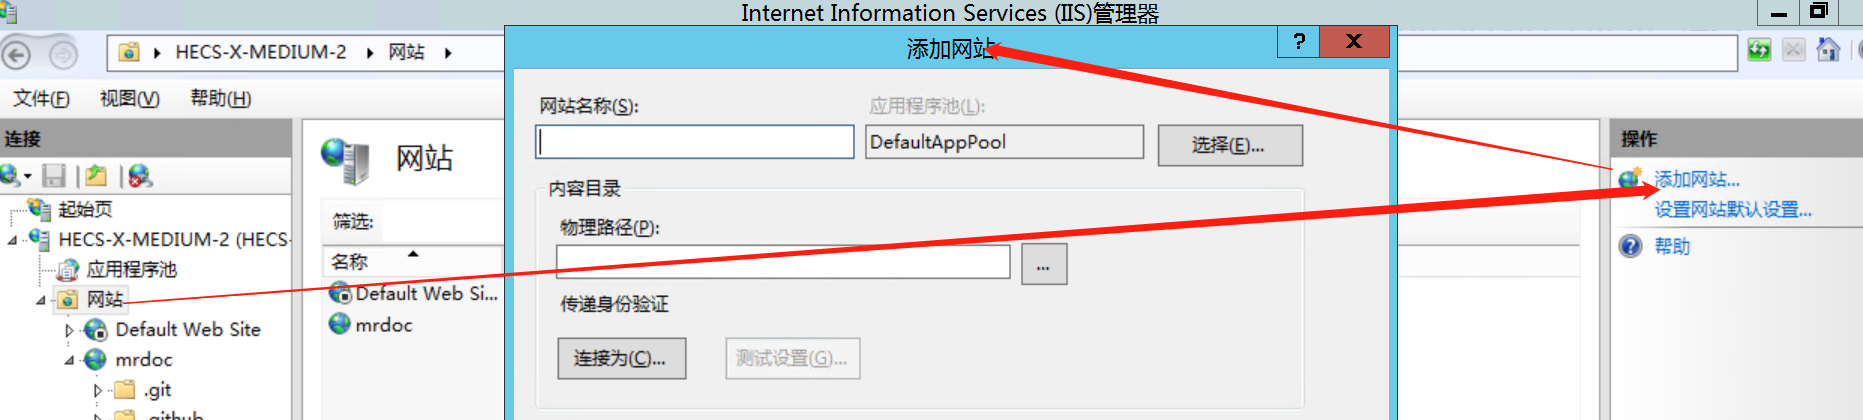Click the Up folder icon in Connections
The image size is (1863, 420).
96,176
